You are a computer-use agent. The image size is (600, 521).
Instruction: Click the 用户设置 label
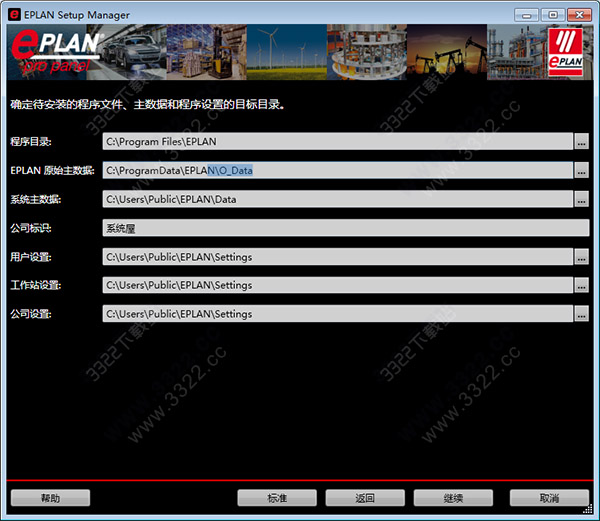coord(31,257)
